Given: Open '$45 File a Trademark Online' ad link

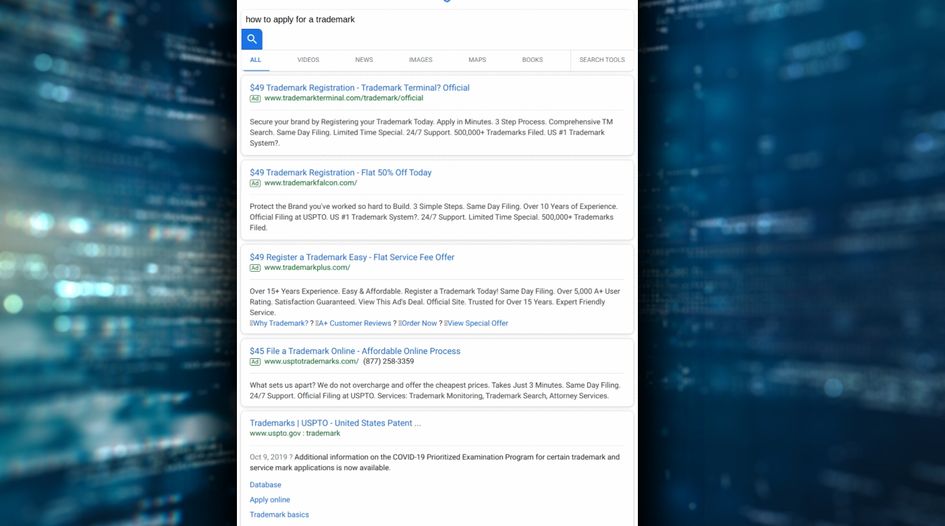Looking at the screenshot, I should click(355, 351).
